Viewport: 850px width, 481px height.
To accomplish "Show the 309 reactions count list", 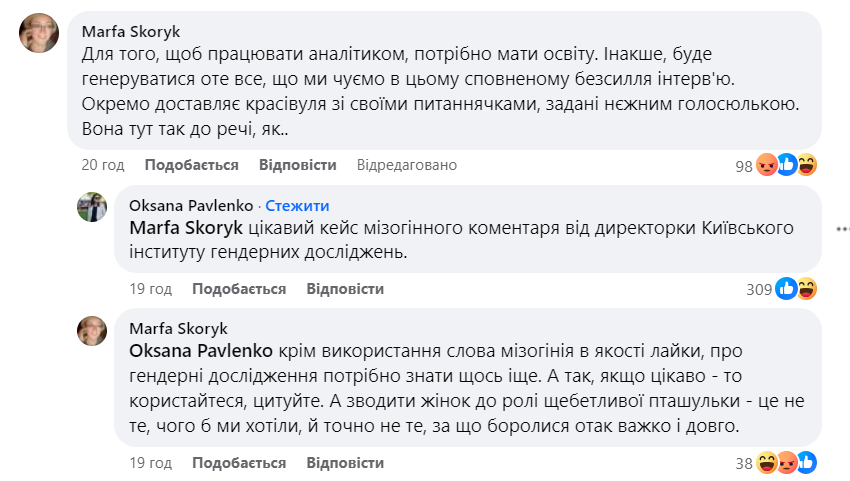I will [759, 290].
